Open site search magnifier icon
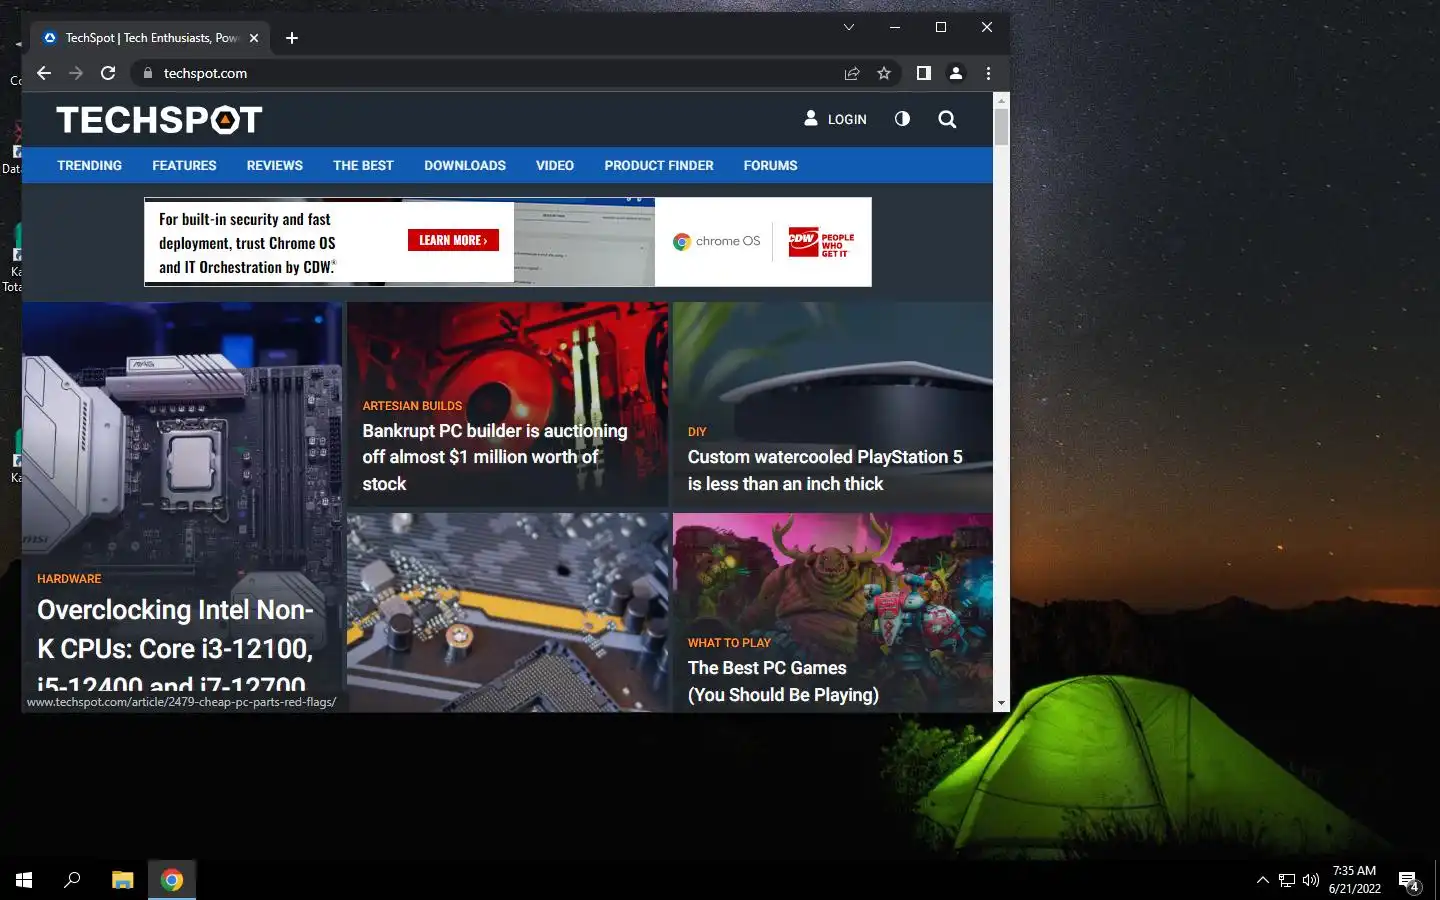 click(x=947, y=119)
